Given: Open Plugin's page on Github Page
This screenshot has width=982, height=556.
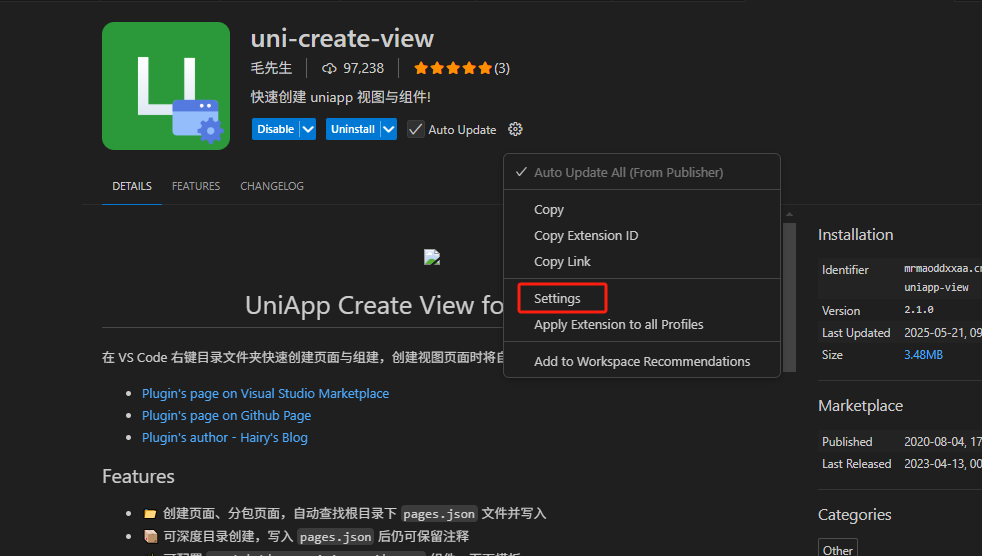Looking at the screenshot, I should [226, 415].
